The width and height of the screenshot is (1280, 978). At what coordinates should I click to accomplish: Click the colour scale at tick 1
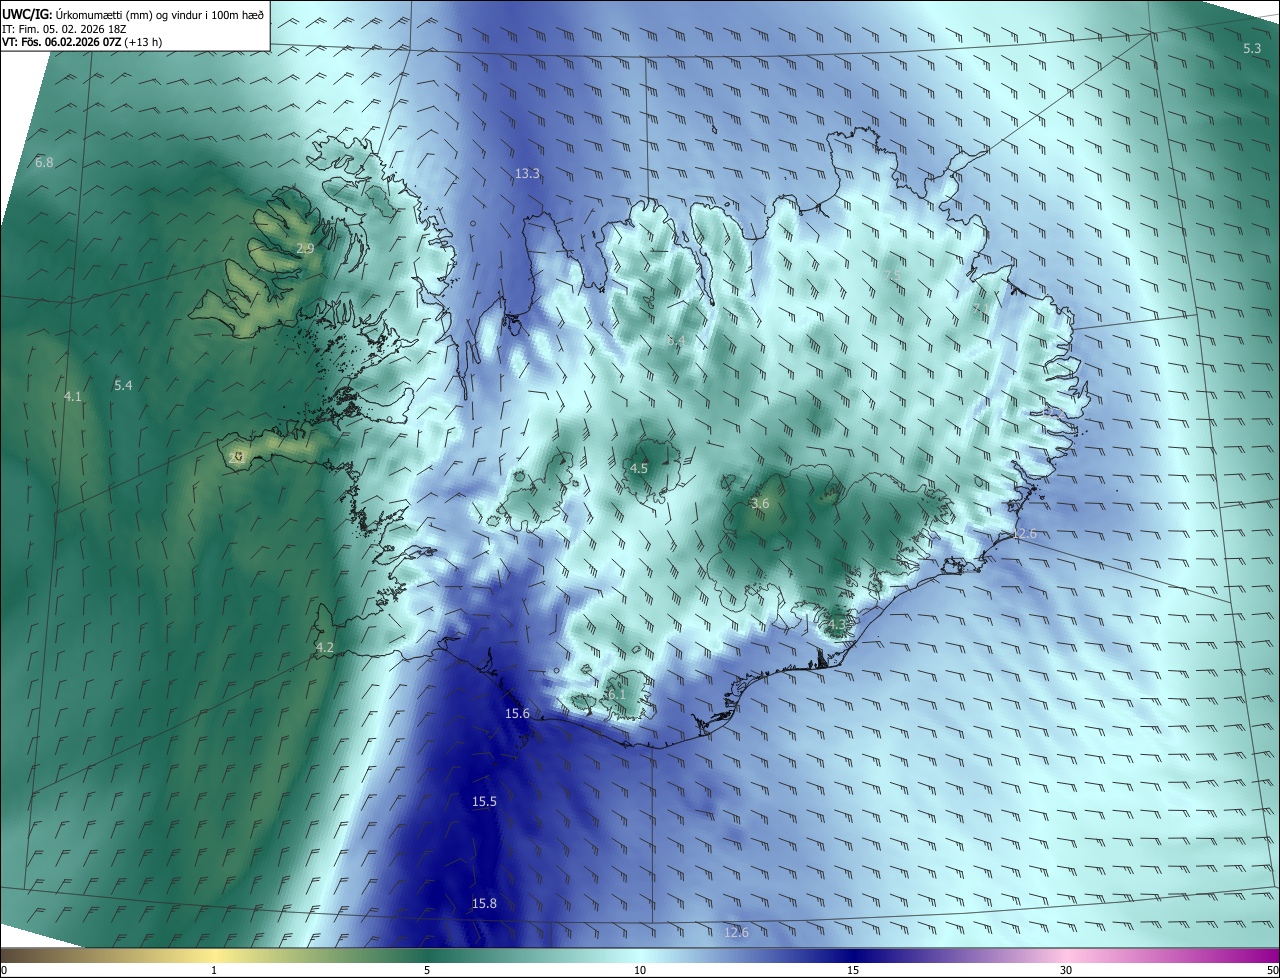(214, 970)
